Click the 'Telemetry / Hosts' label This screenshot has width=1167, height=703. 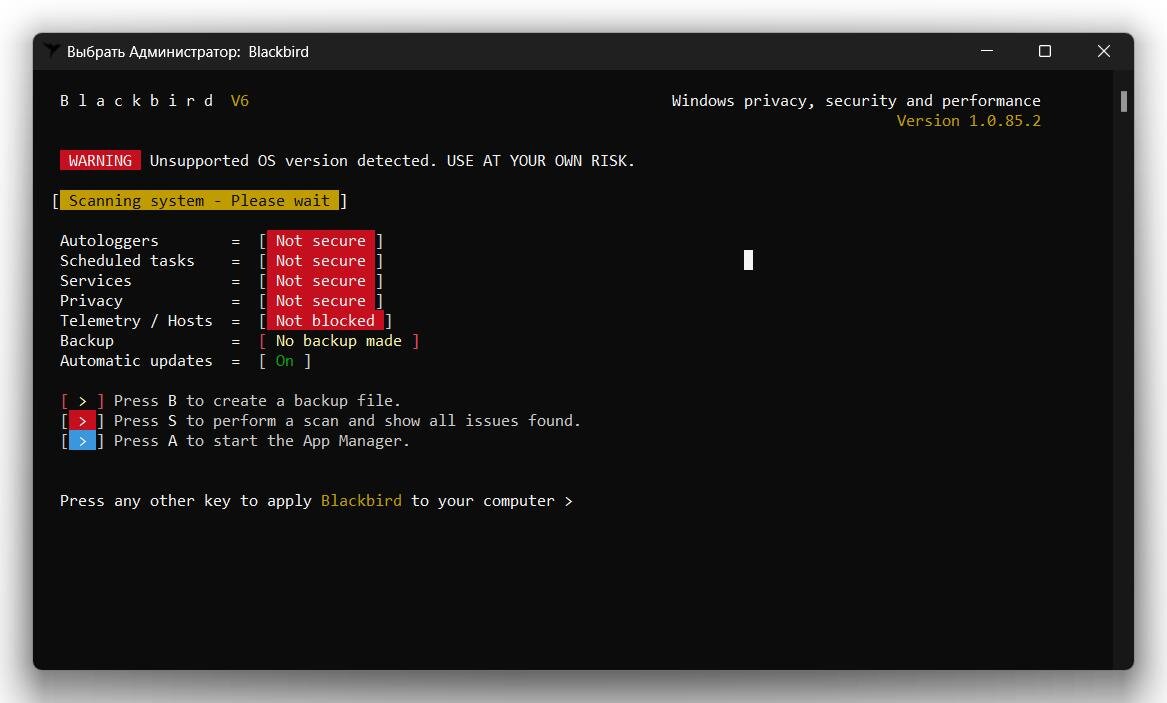click(x=136, y=321)
